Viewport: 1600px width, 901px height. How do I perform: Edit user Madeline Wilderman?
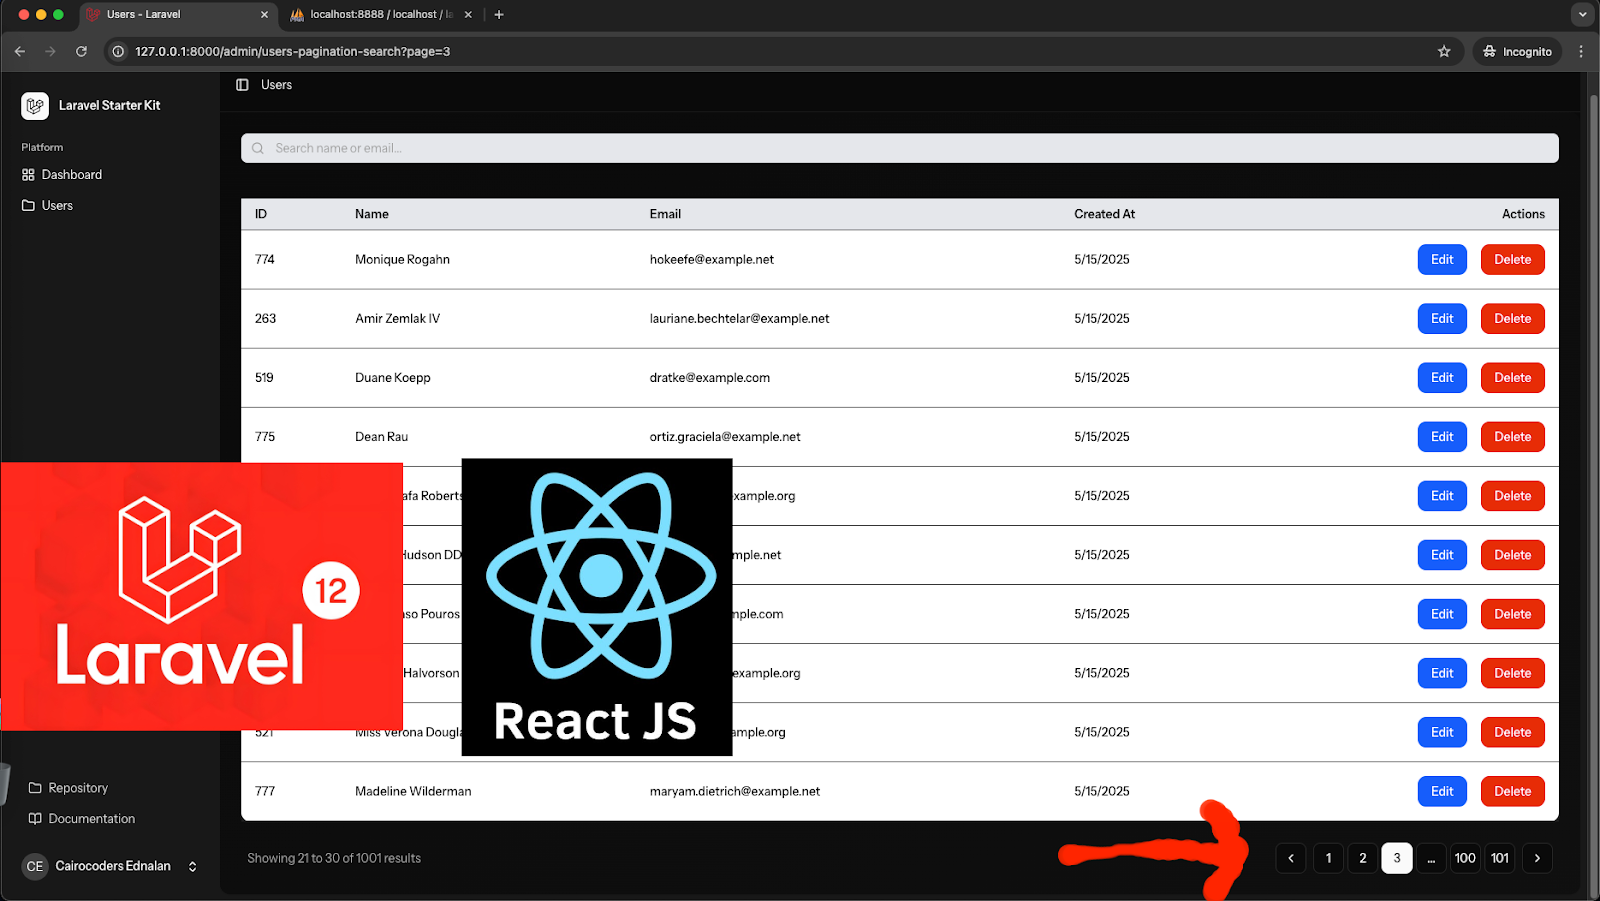coord(1442,791)
